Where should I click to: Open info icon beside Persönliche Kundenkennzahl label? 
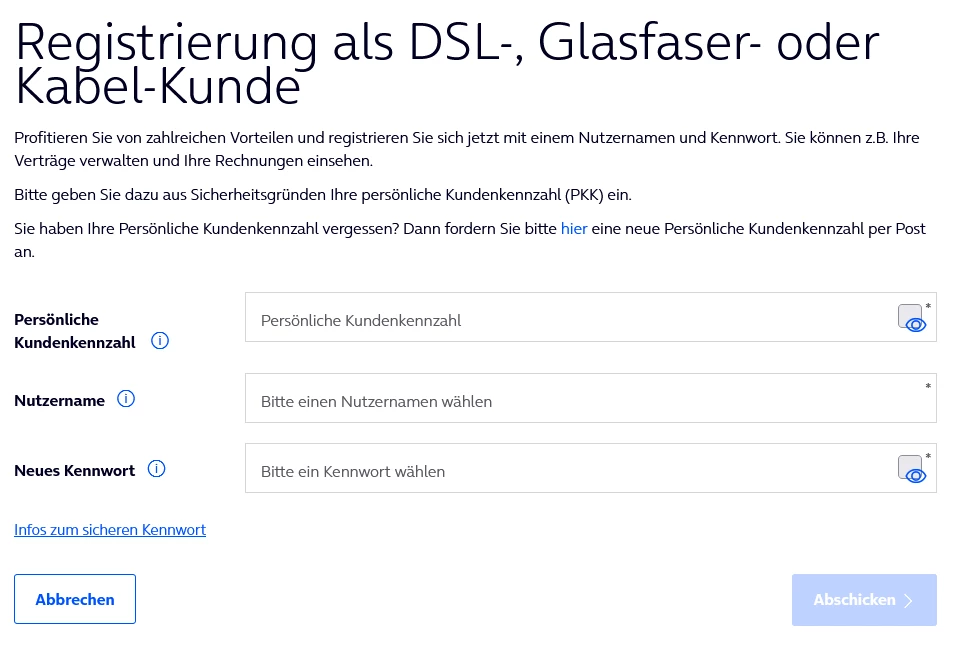(160, 341)
